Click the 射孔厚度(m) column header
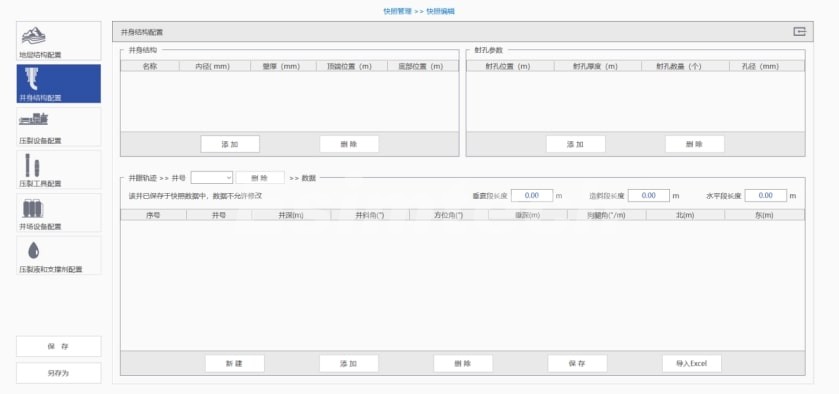The image size is (839, 394). (x=598, y=66)
